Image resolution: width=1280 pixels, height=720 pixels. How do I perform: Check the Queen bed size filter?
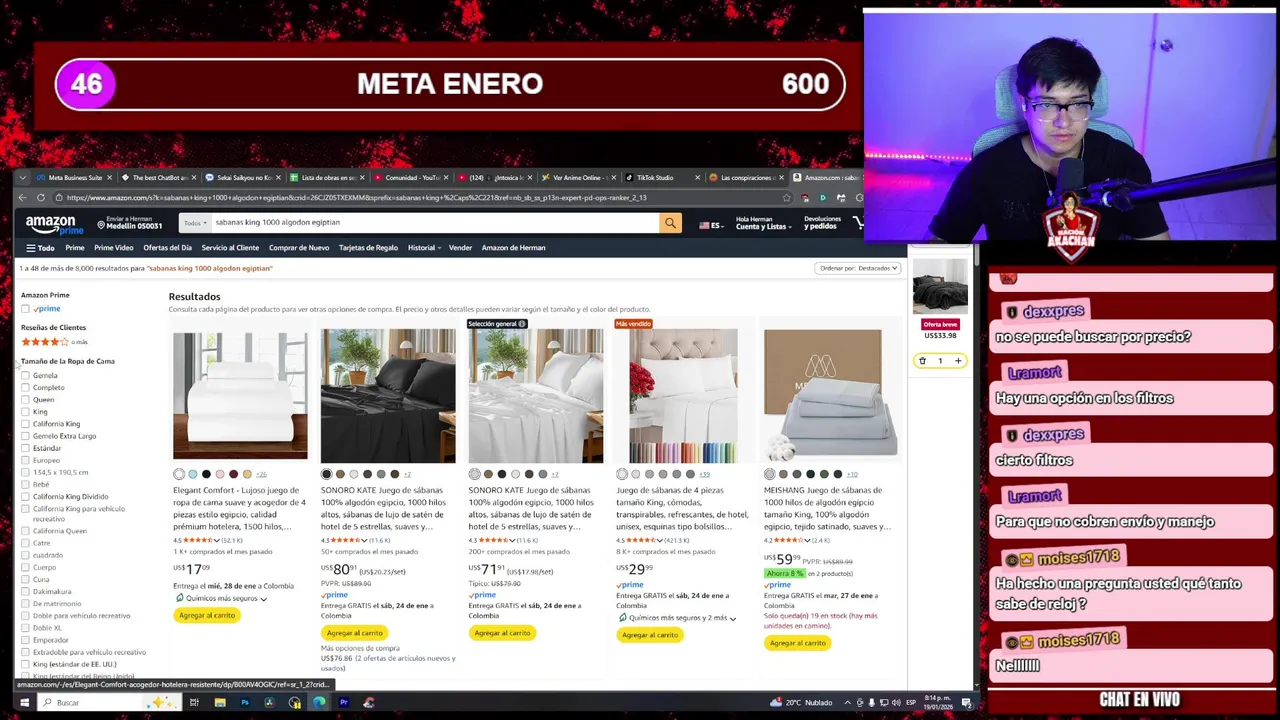(25, 400)
